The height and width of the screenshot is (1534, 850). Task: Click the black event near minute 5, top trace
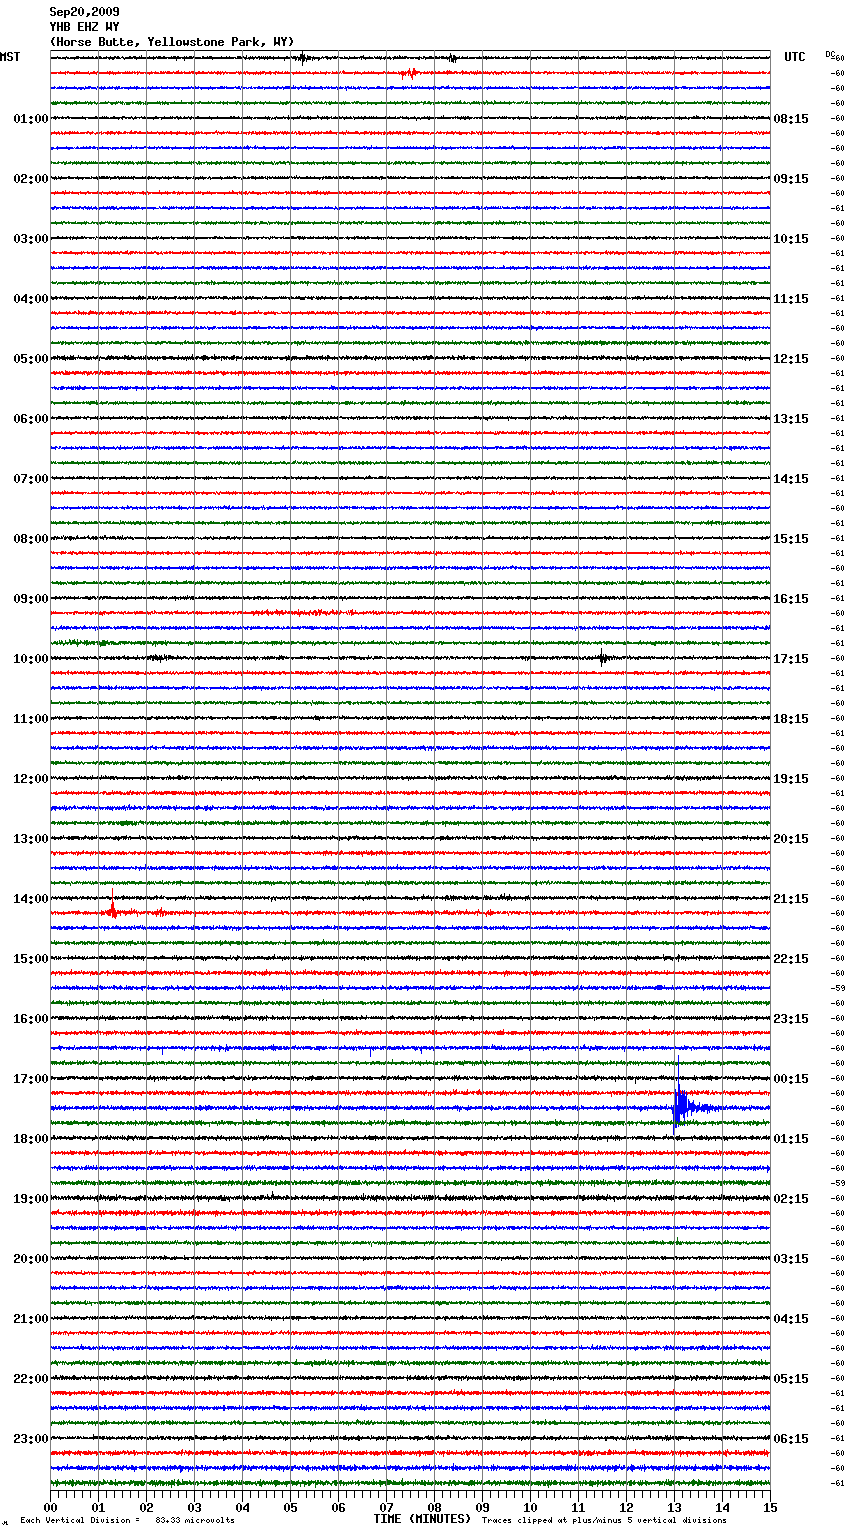[x=301, y=58]
